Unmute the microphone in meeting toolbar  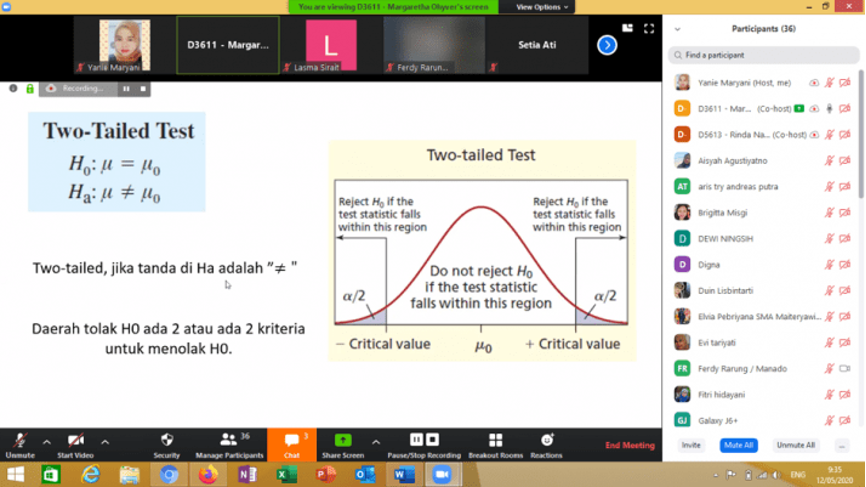coord(19,441)
